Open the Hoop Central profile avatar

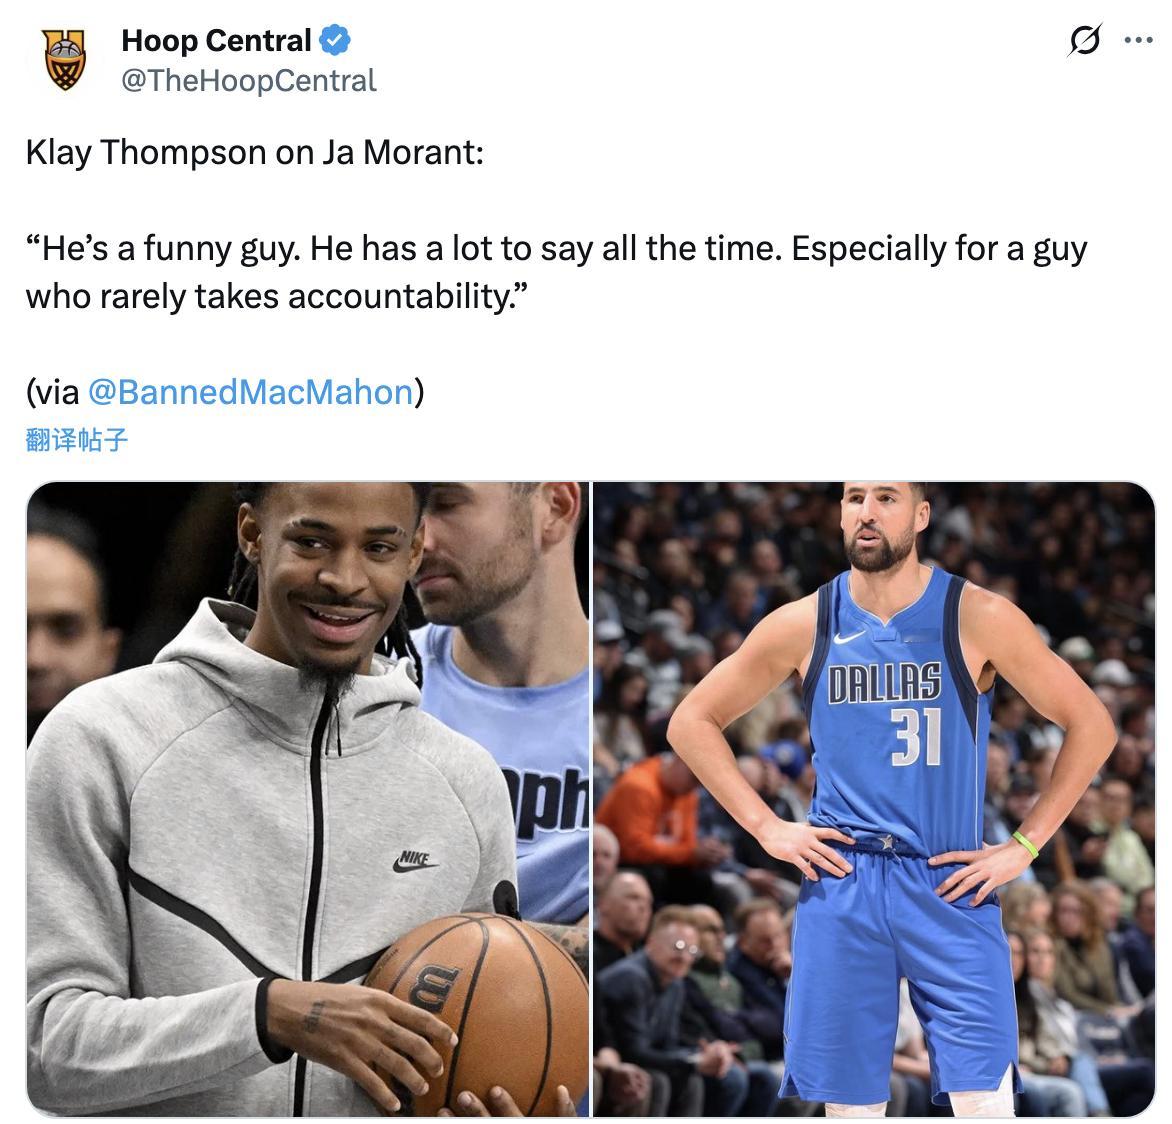tap(64, 60)
